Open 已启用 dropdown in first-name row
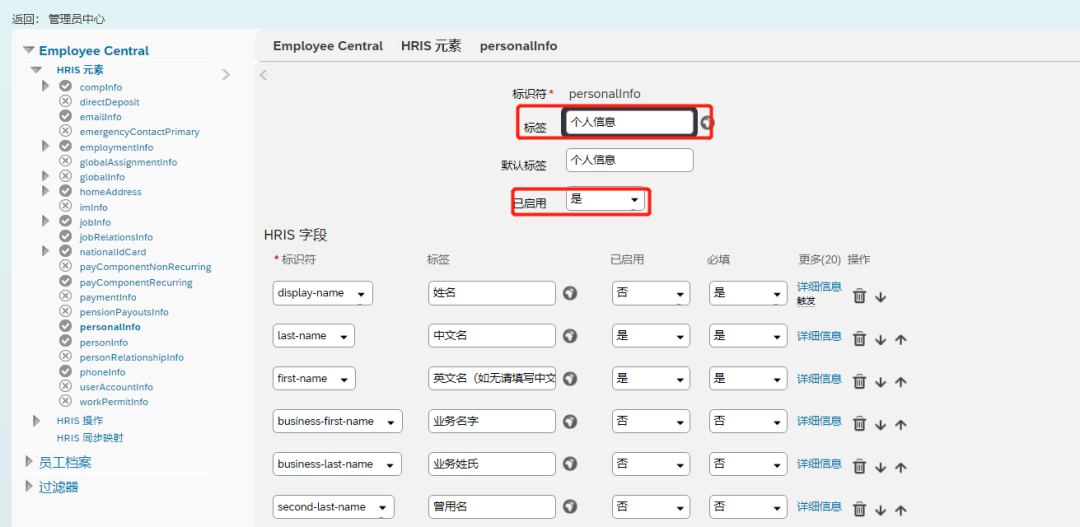Screen dimensions: 1080x527 (x=651, y=379)
